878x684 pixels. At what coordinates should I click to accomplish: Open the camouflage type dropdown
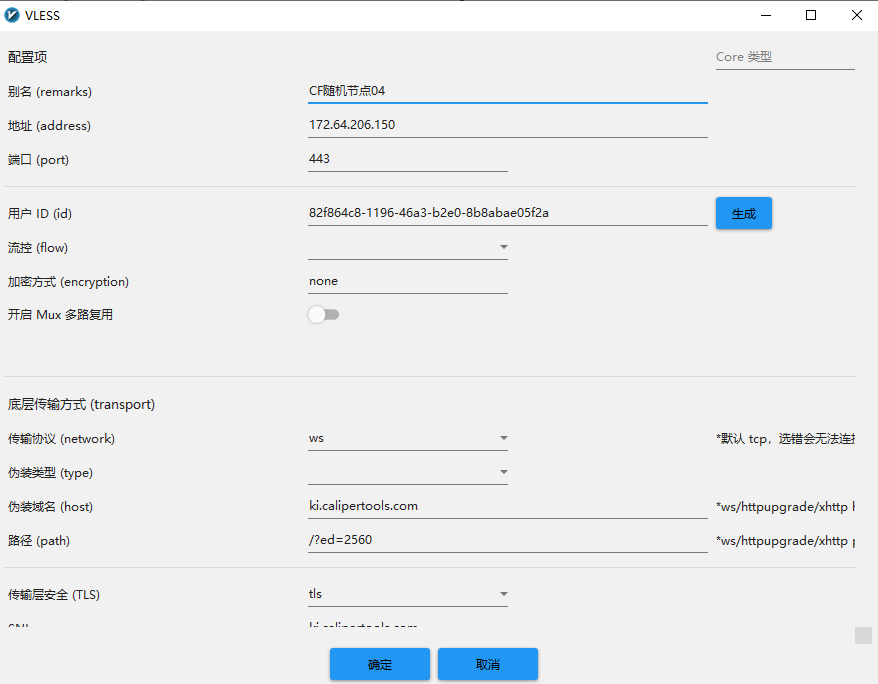click(x=407, y=472)
